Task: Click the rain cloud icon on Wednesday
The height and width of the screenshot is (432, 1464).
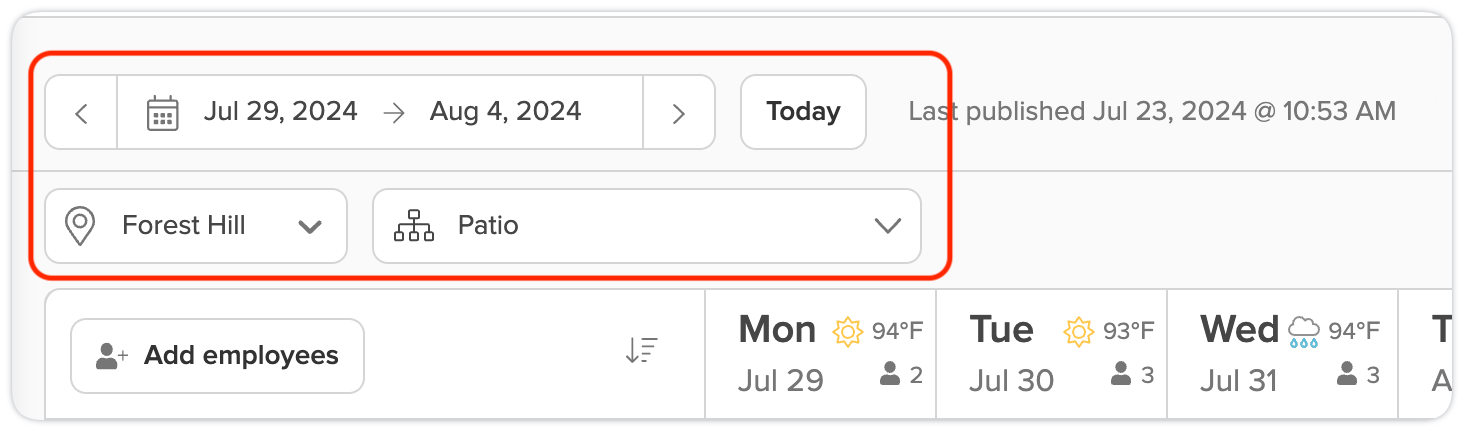Action: (x=1303, y=332)
